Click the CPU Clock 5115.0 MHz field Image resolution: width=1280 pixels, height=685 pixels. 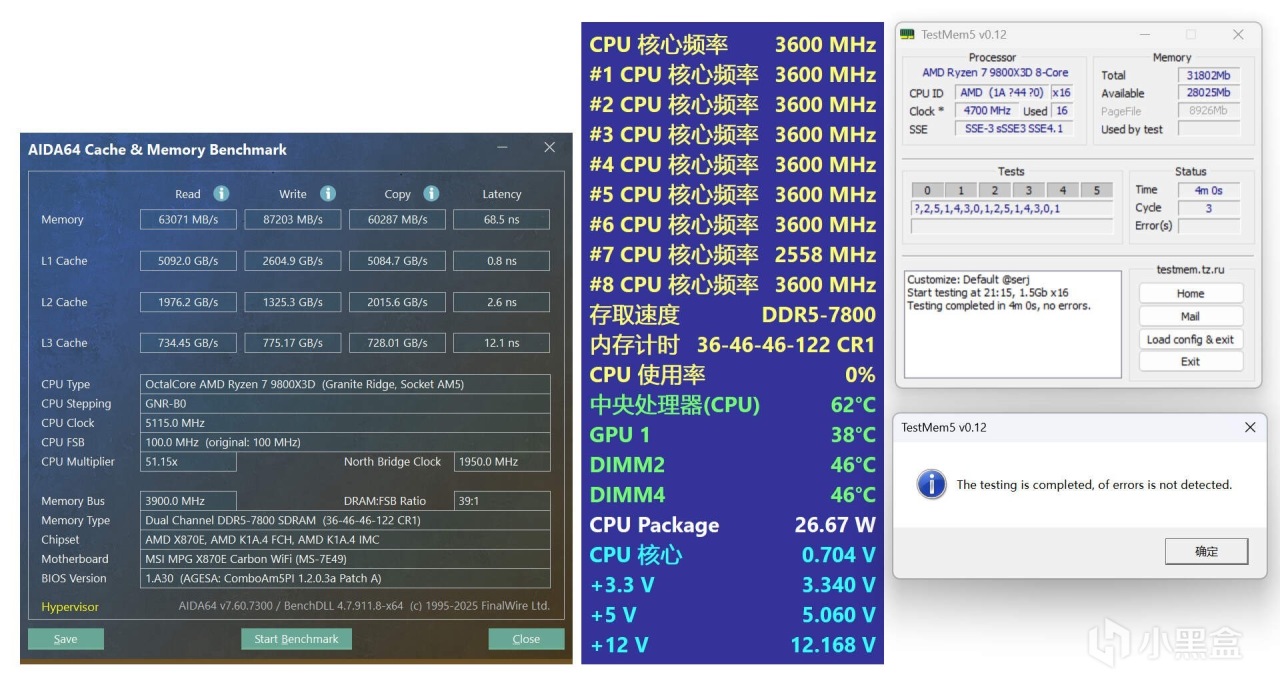[x=345, y=423]
